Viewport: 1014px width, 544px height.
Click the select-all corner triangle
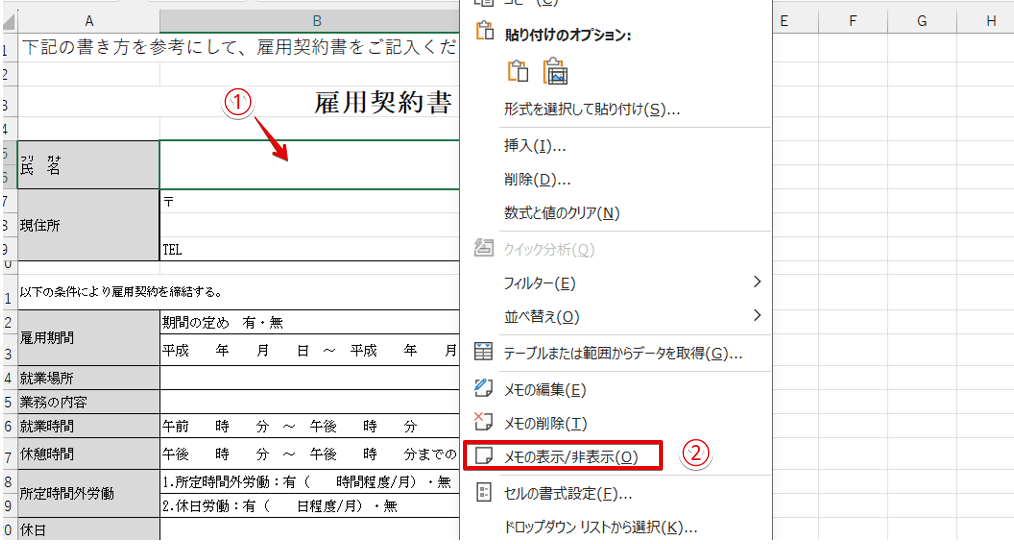(9, 23)
